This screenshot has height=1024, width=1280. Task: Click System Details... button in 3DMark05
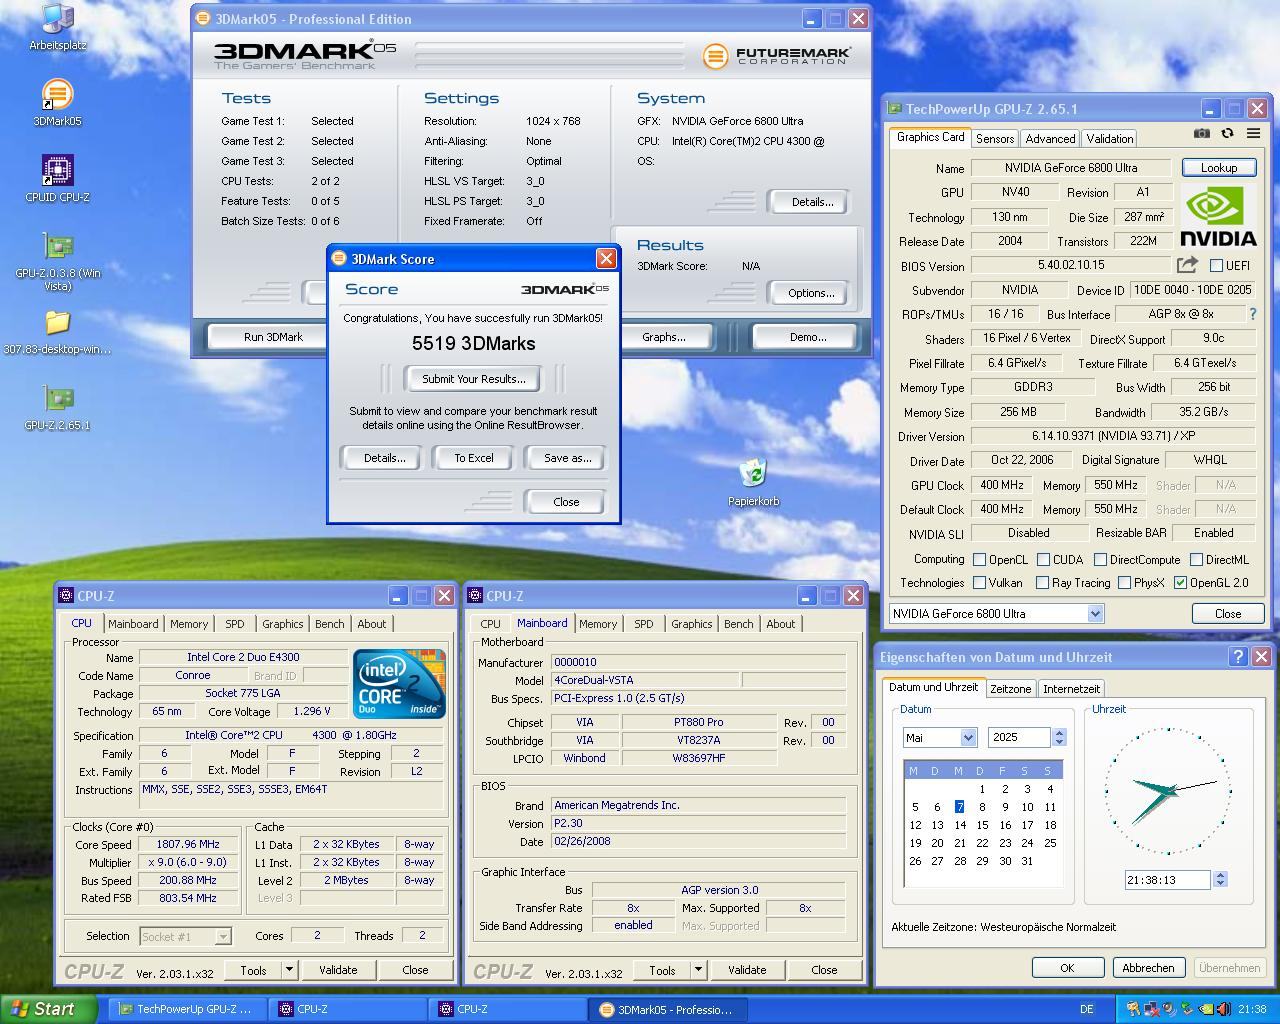[811, 202]
